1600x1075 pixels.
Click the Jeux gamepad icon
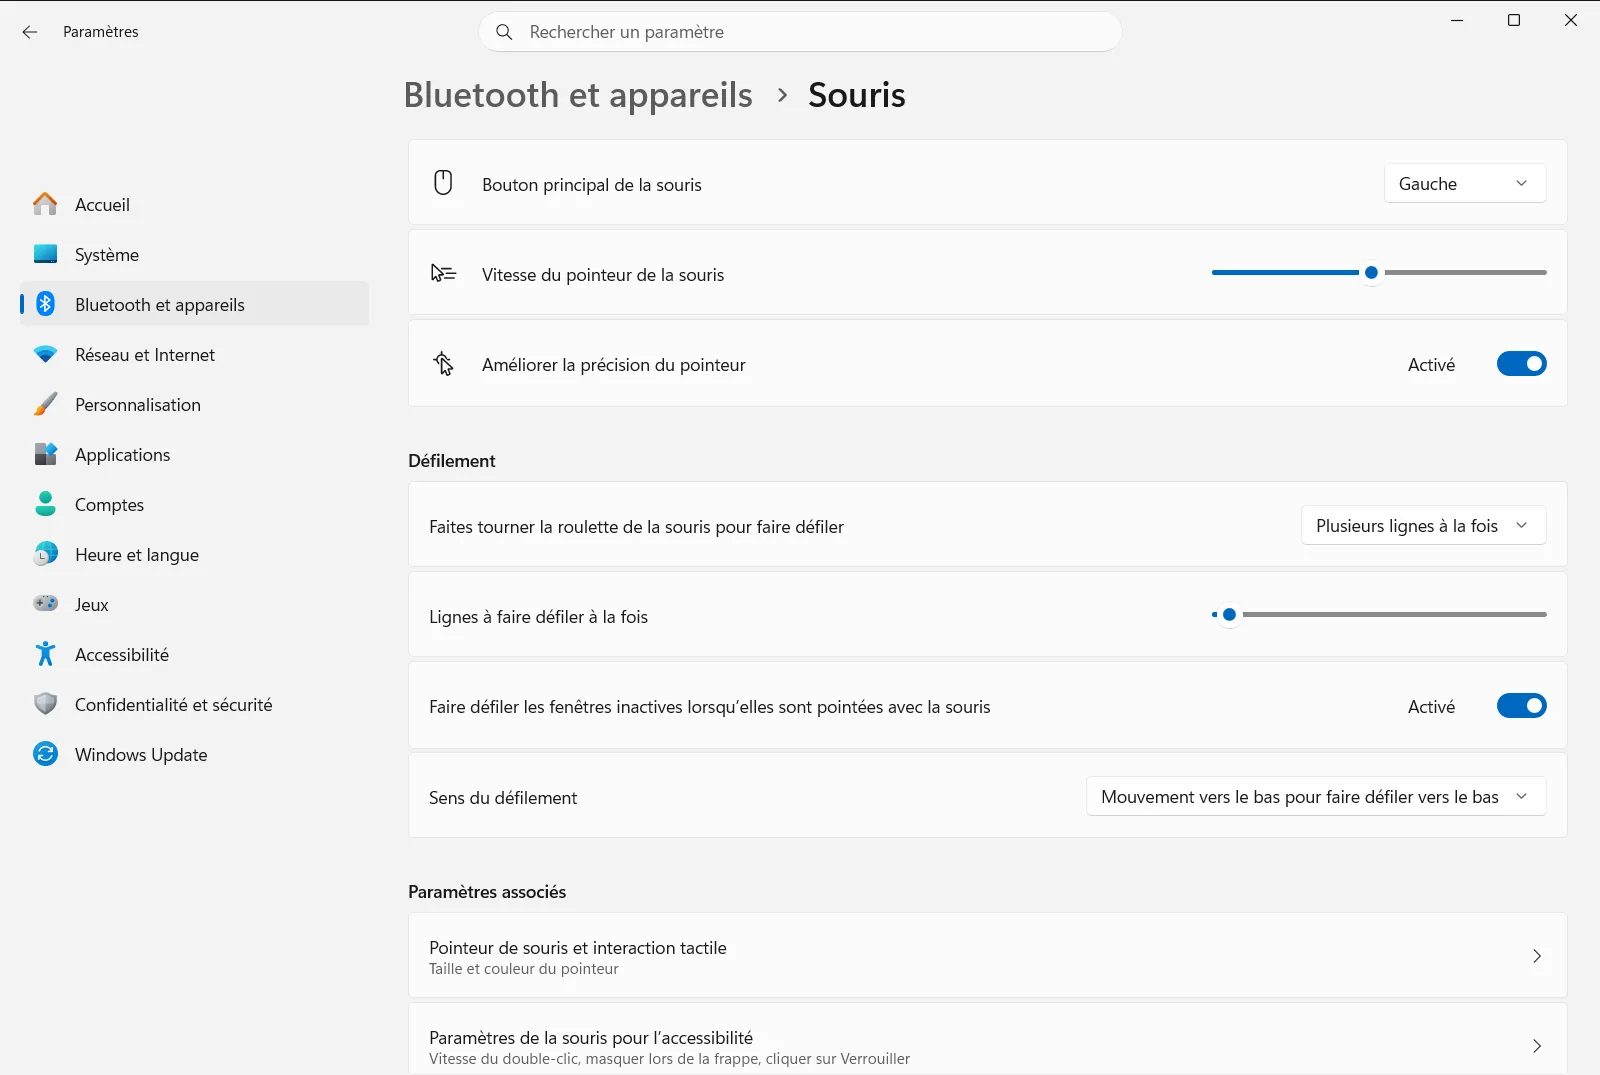tap(45, 604)
